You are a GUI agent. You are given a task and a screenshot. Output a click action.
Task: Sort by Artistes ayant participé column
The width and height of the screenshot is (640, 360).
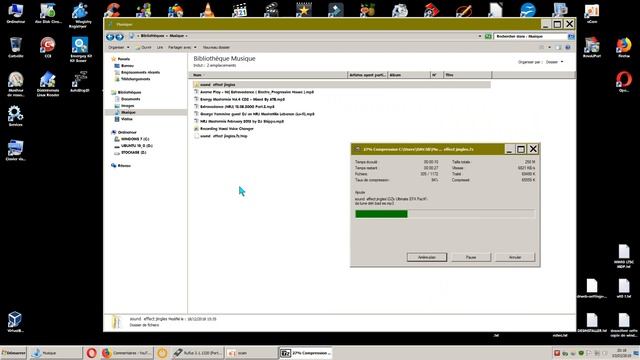(x=367, y=75)
